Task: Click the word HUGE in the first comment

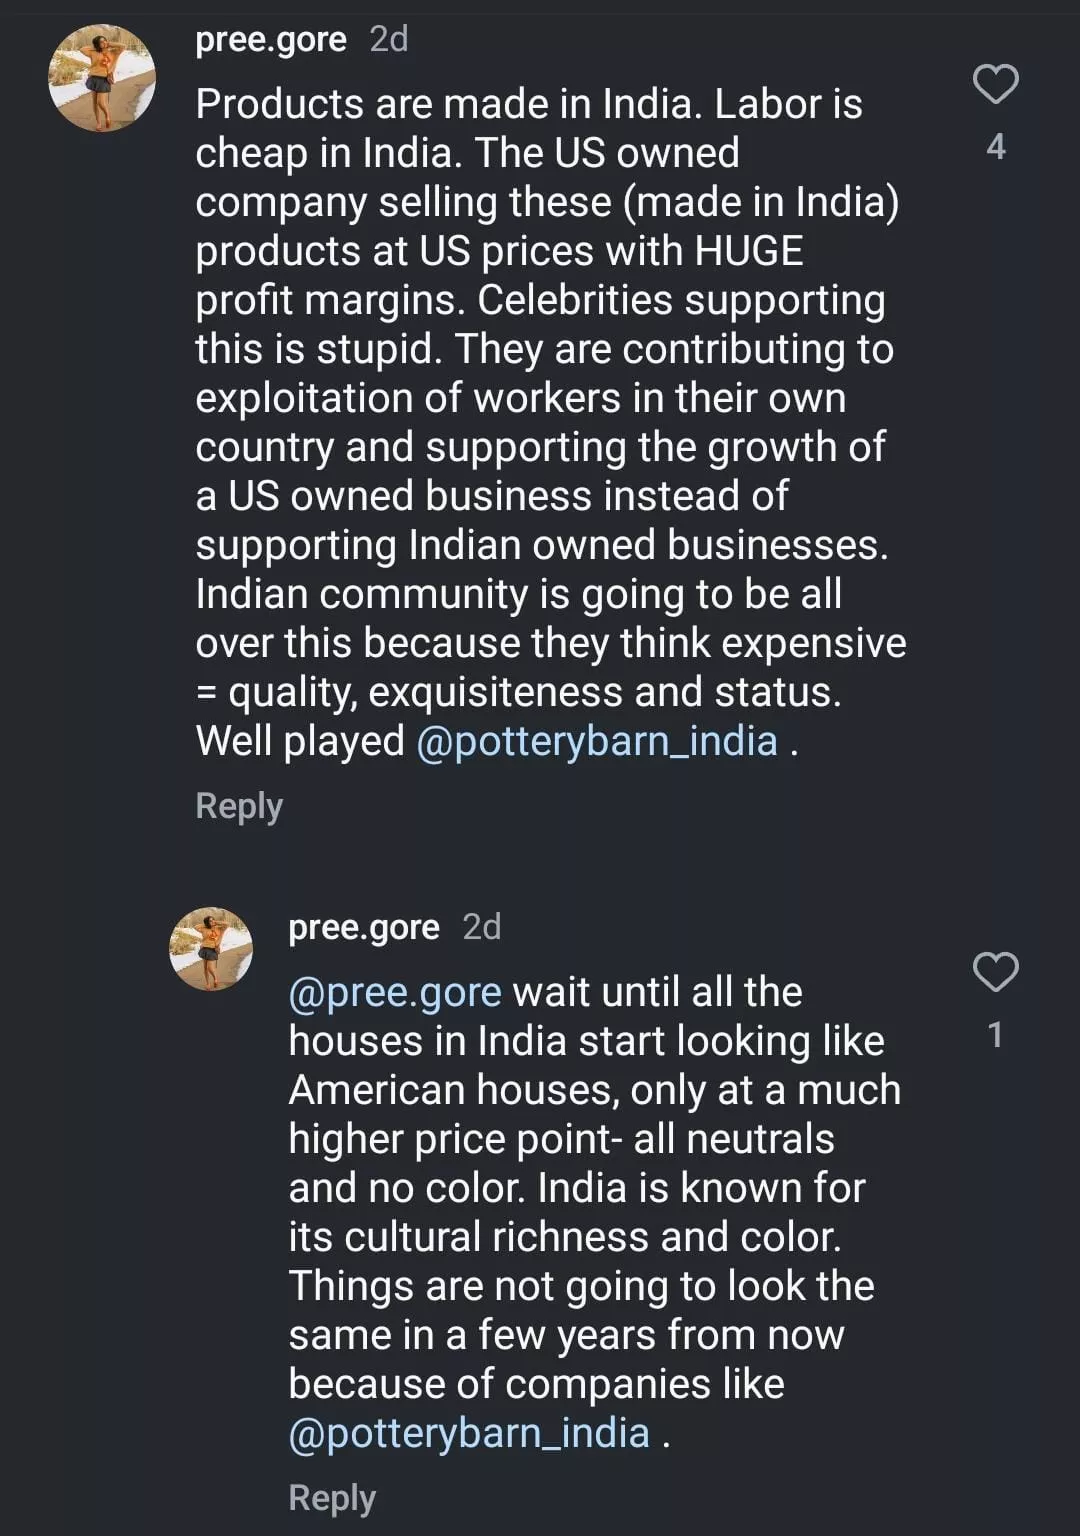Action: coord(749,251)
